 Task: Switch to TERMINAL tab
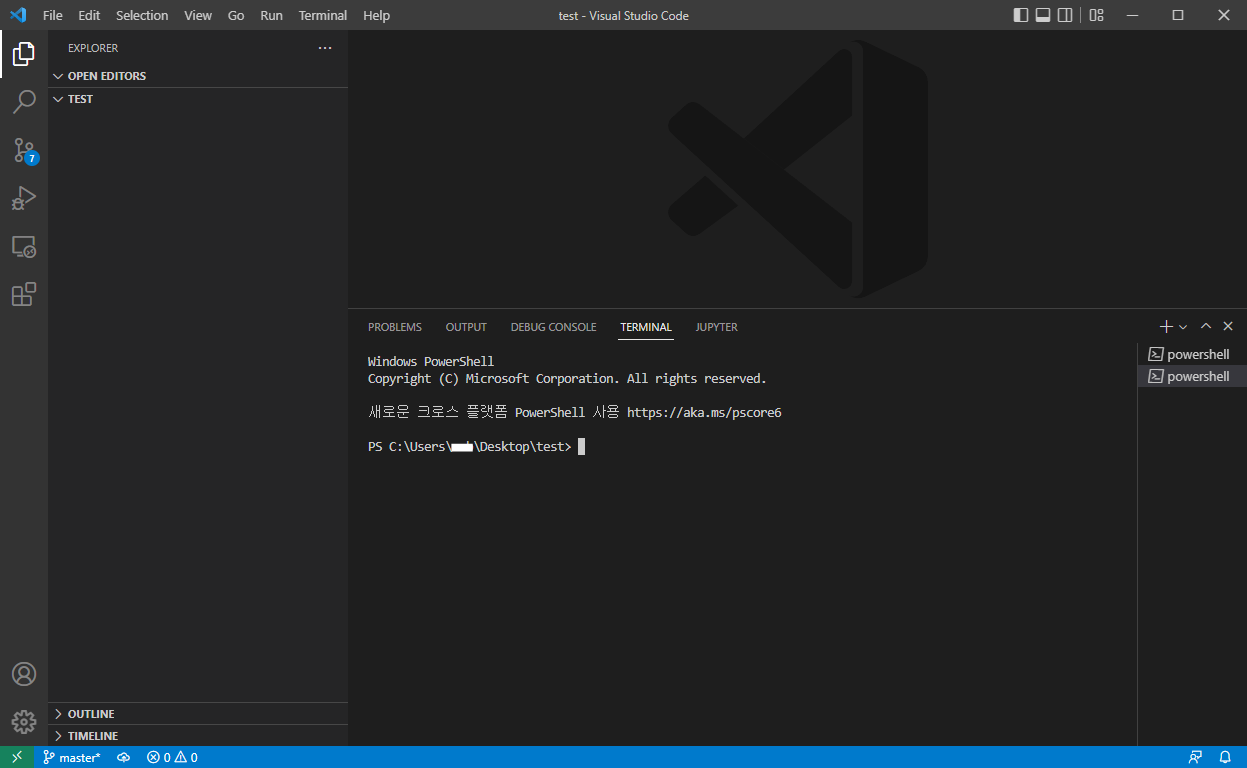pos(646,327)
